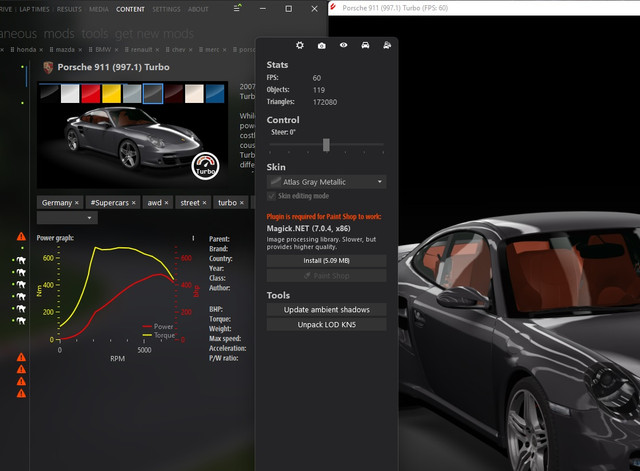Select the CONTENT menu
This screenshot has width=640, height=471.
point(130,9)
